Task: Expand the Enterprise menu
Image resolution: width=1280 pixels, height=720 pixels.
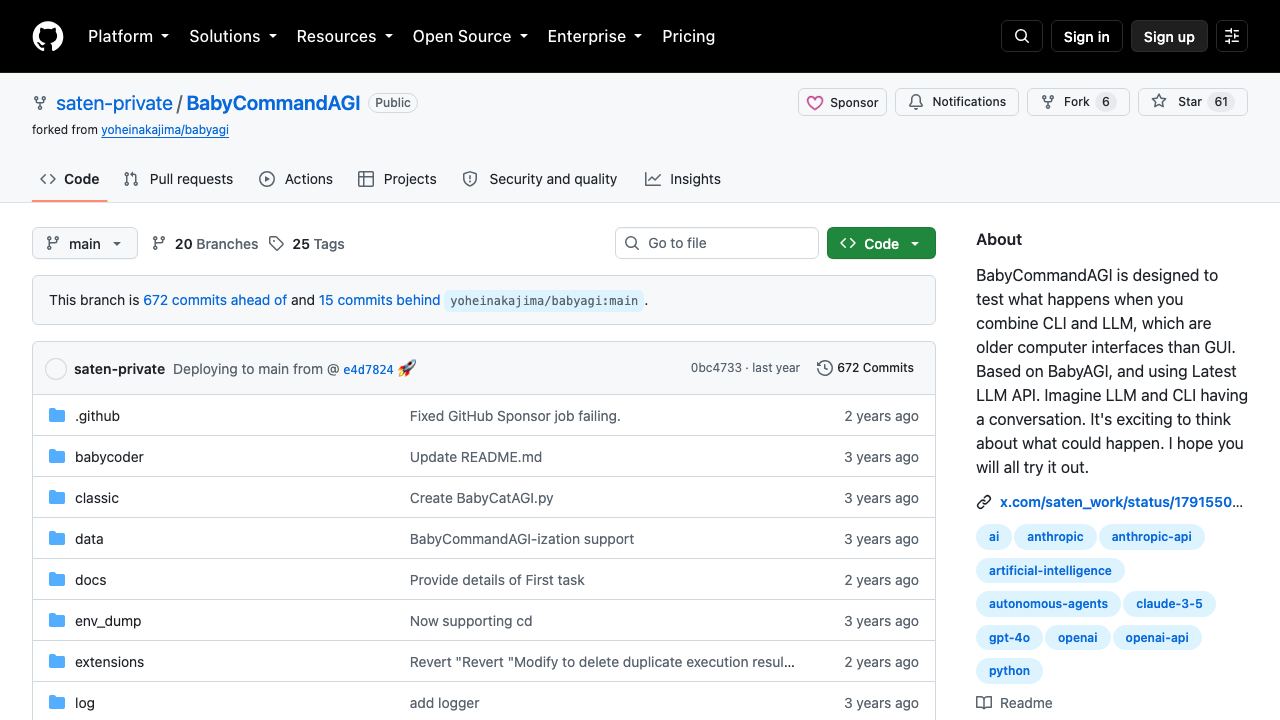Action: click(x=595, y=36)
